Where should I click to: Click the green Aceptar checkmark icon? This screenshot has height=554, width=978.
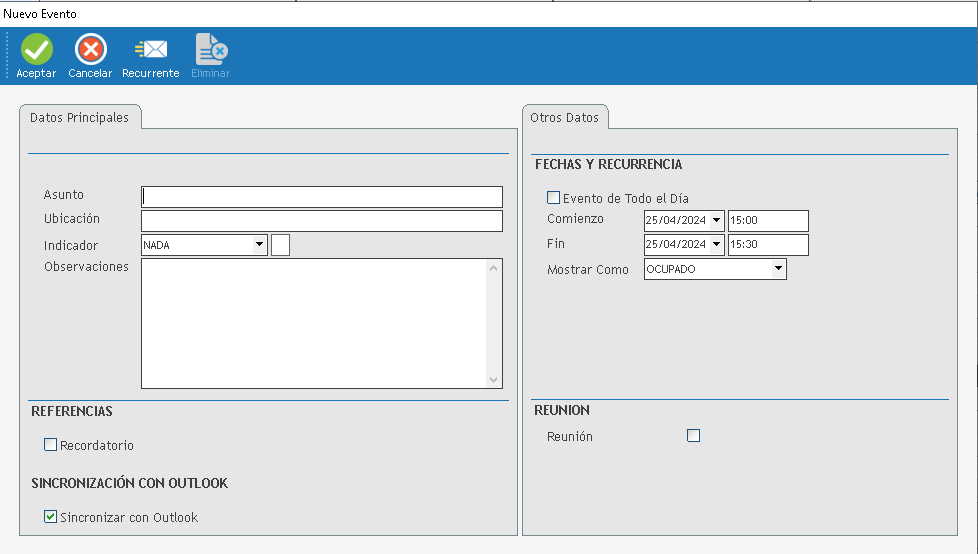pos(36,49)
